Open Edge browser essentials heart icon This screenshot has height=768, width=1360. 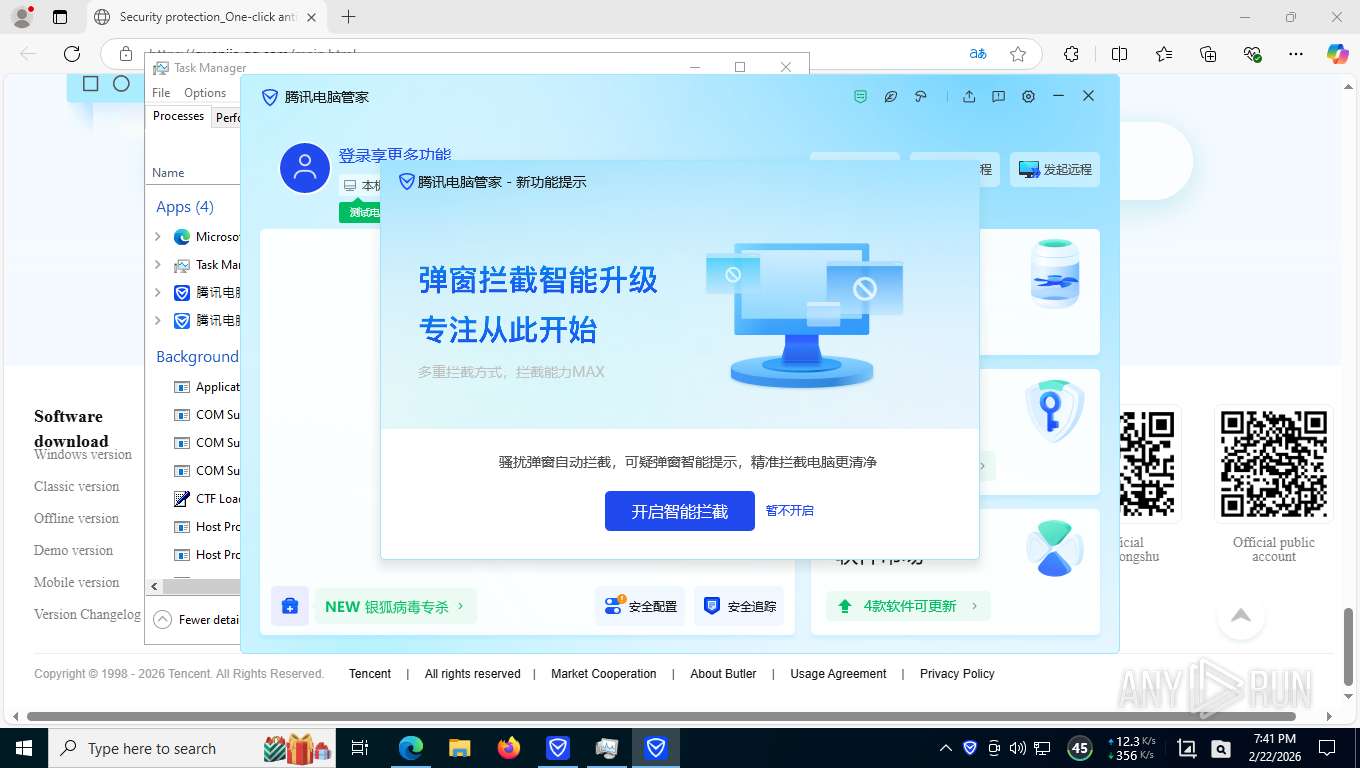pyautogui.click(x=1252, y=54)
